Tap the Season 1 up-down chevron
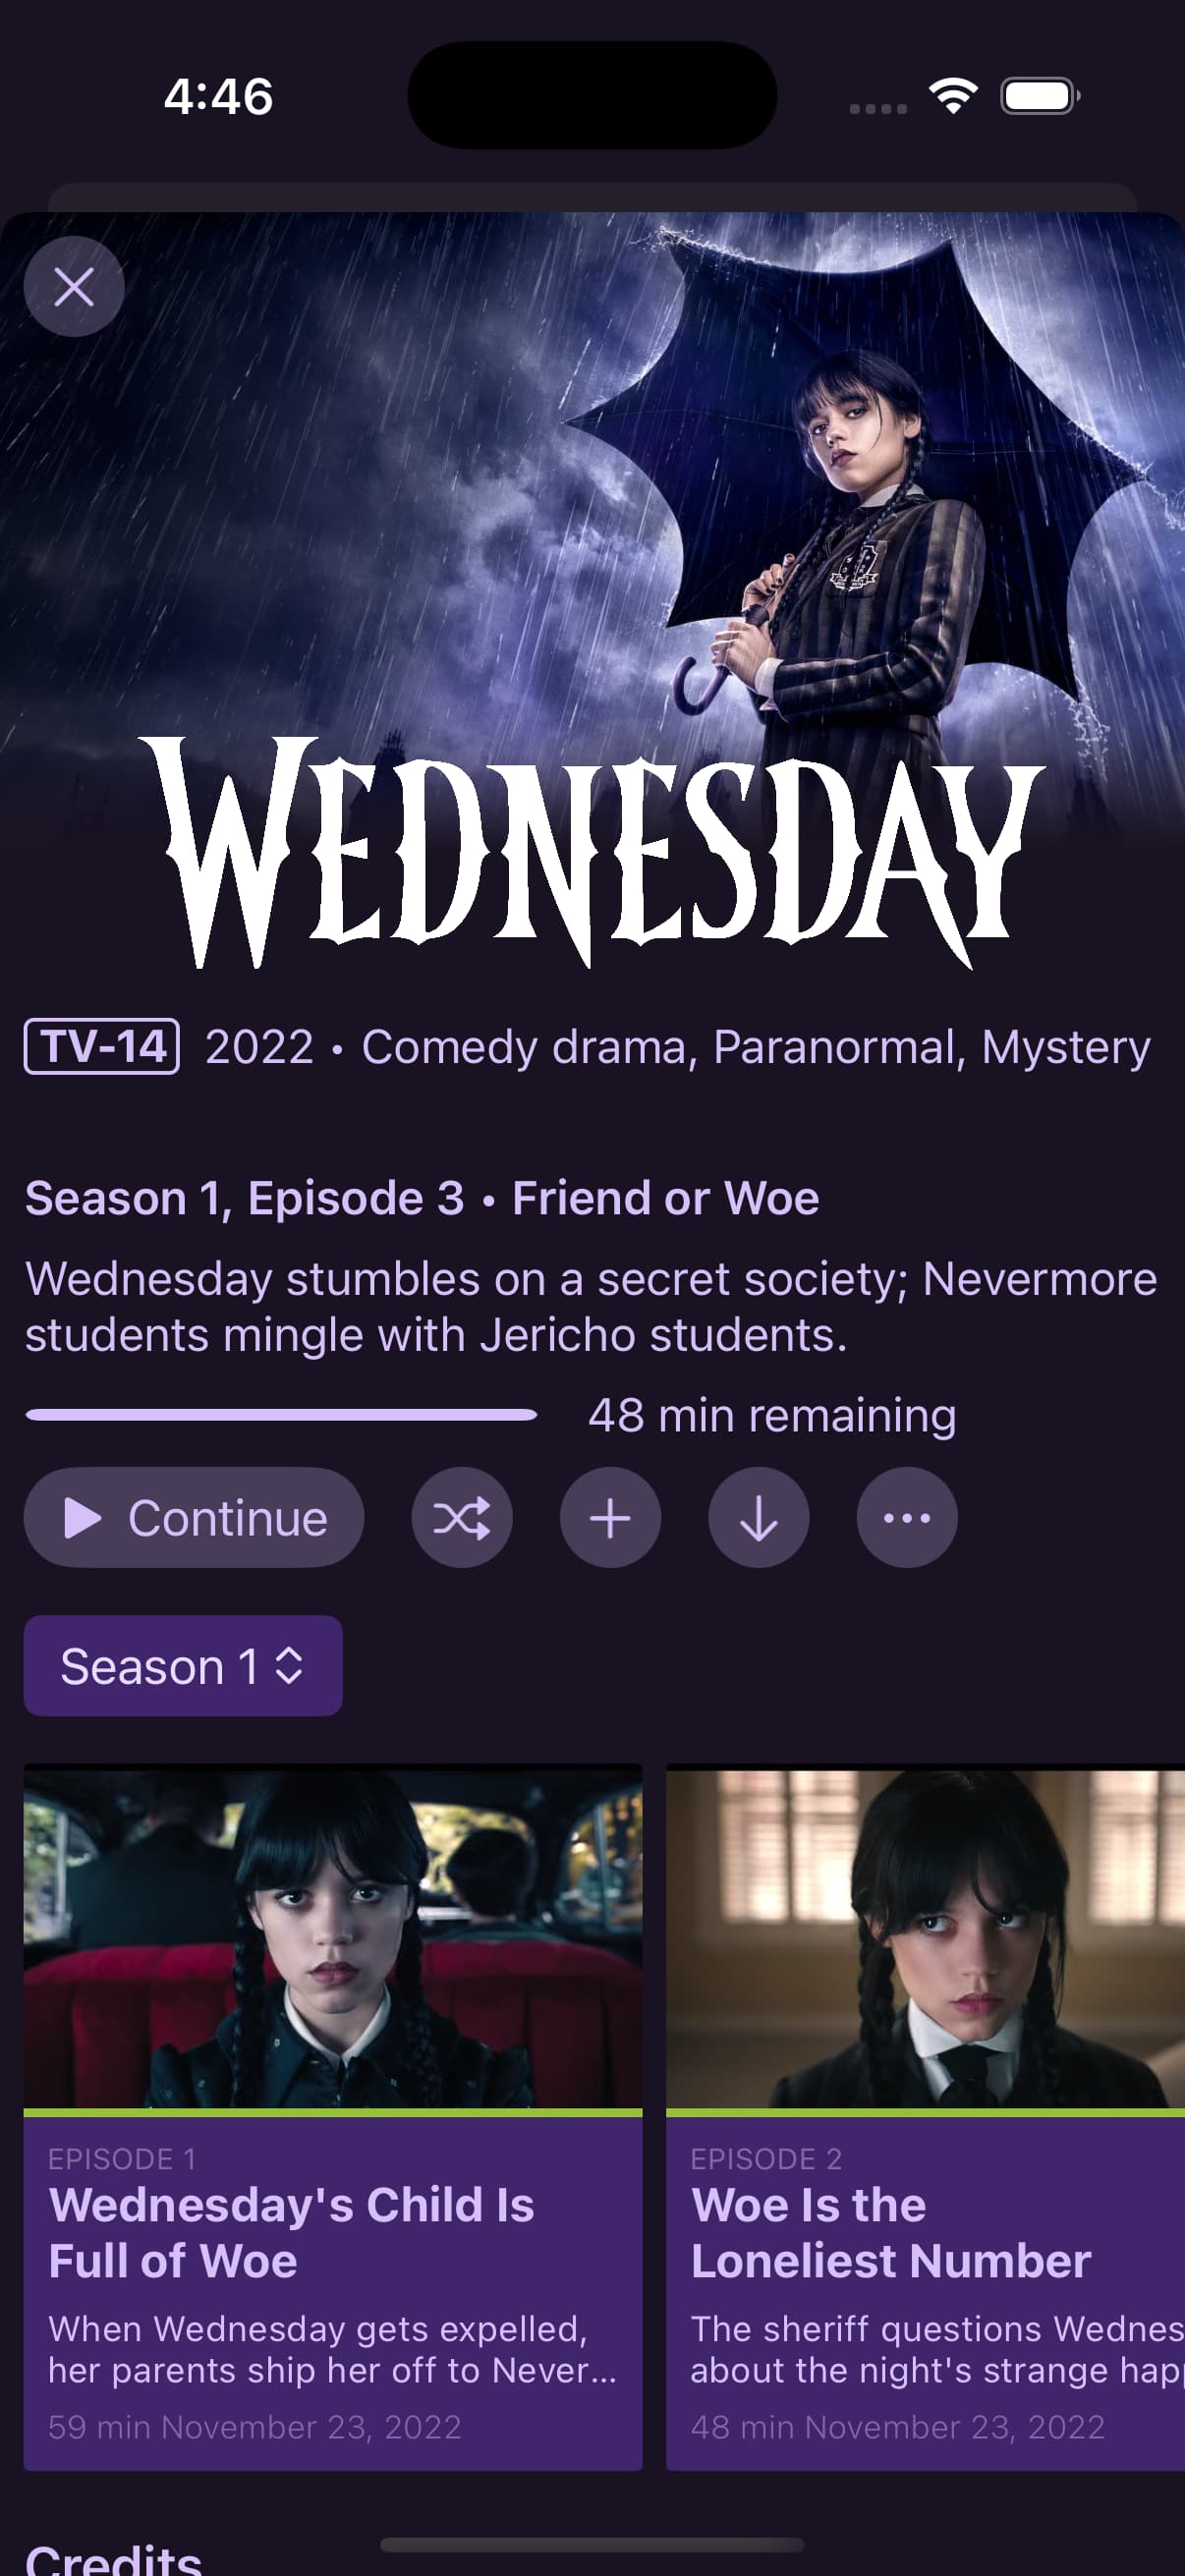 pyautogui.click(x=289, y=1666)
